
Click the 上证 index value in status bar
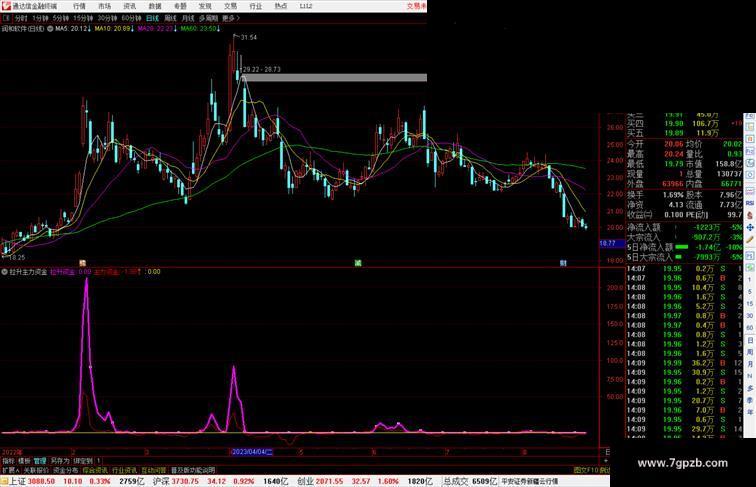point(41,481)
